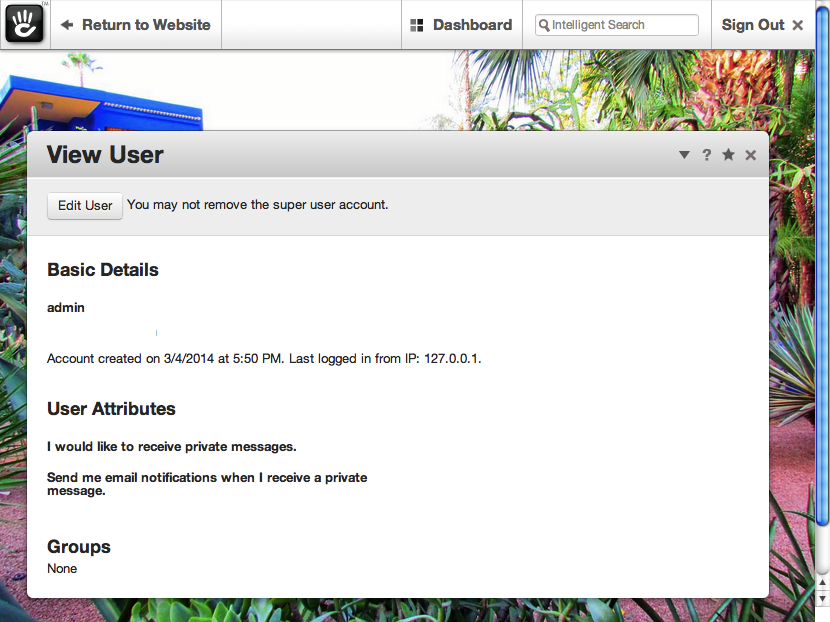Click the admin username text
830x622 pixels.
(66, 308)
